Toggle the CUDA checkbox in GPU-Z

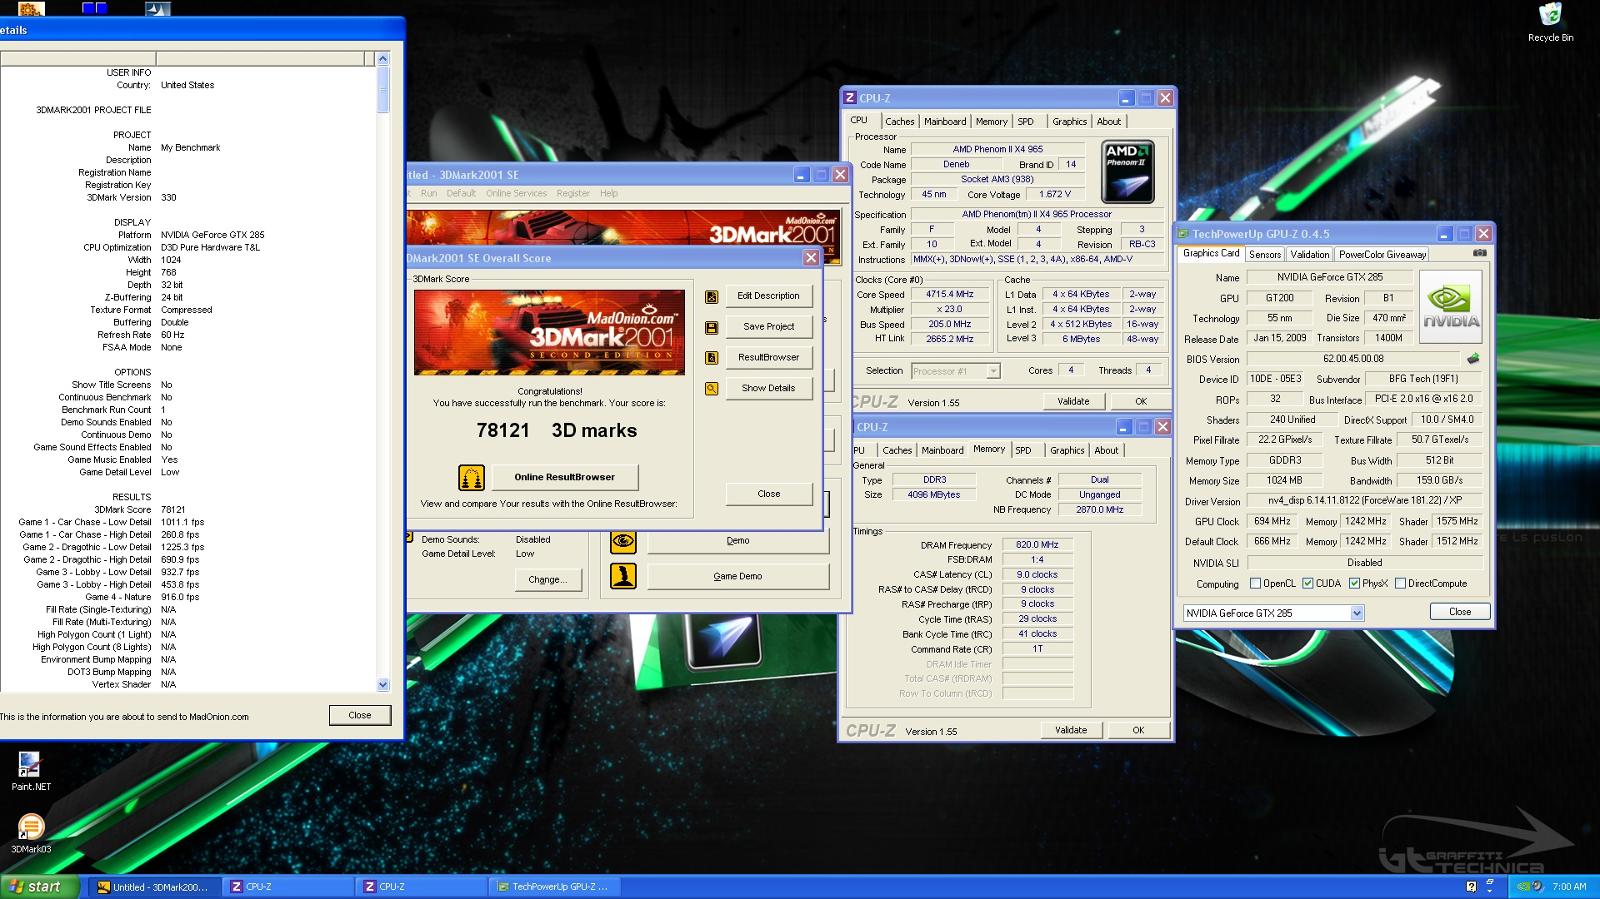pyautogui.click(x=1307, y=584)
